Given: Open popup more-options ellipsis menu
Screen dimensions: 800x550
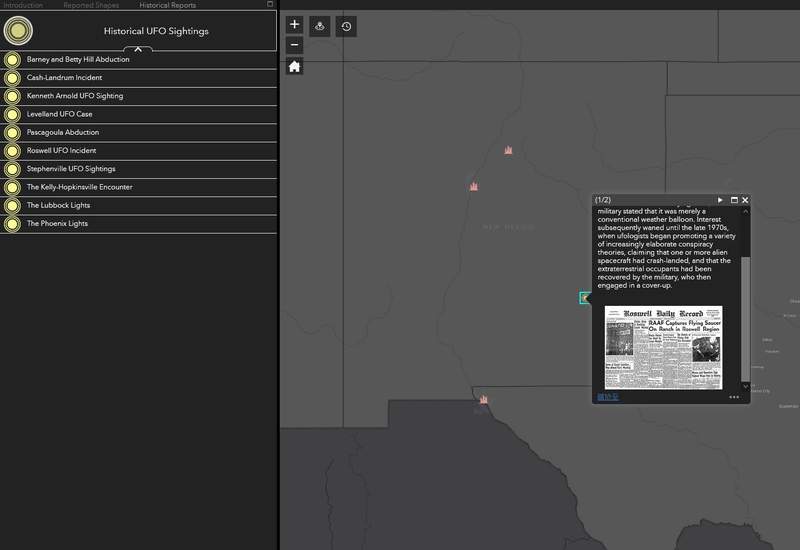Looking at the screenshot, I should click(734, 397).
